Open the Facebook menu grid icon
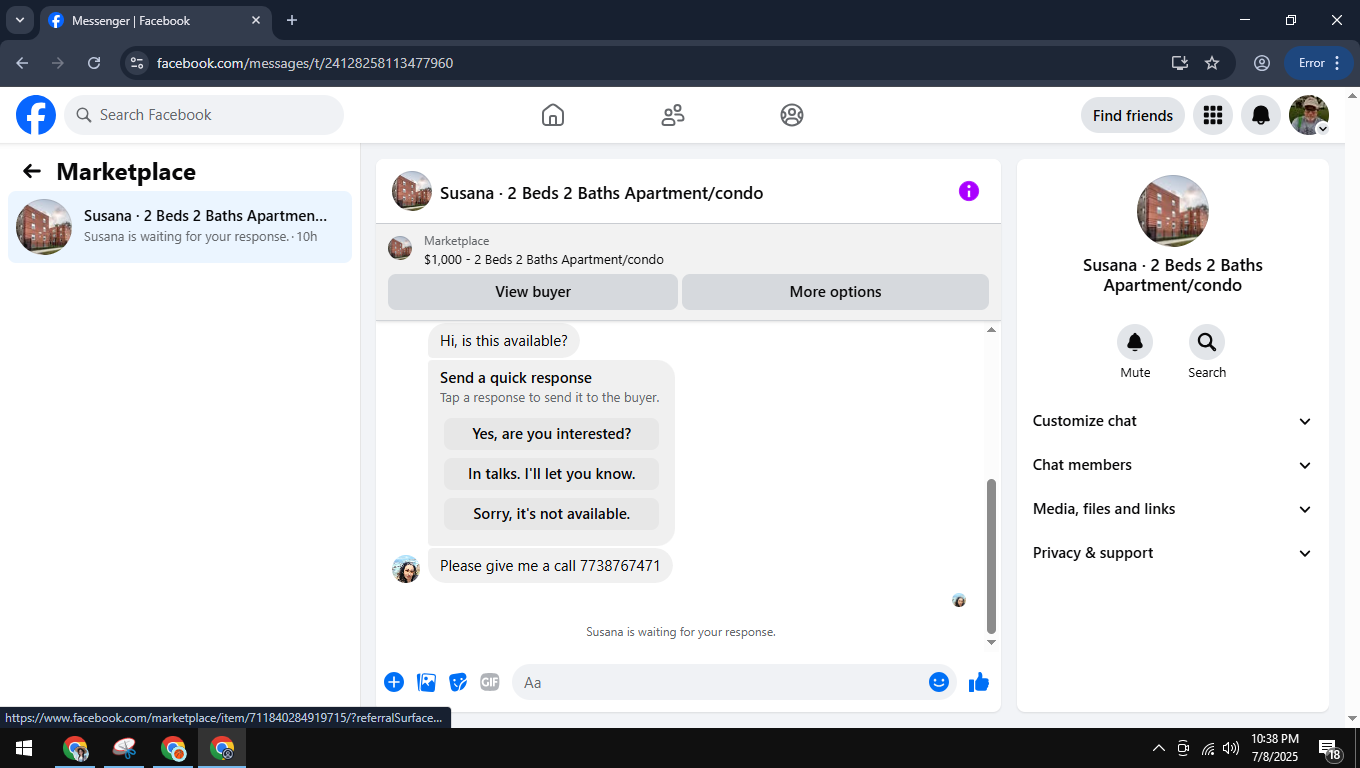 (x=1213, y=115)
